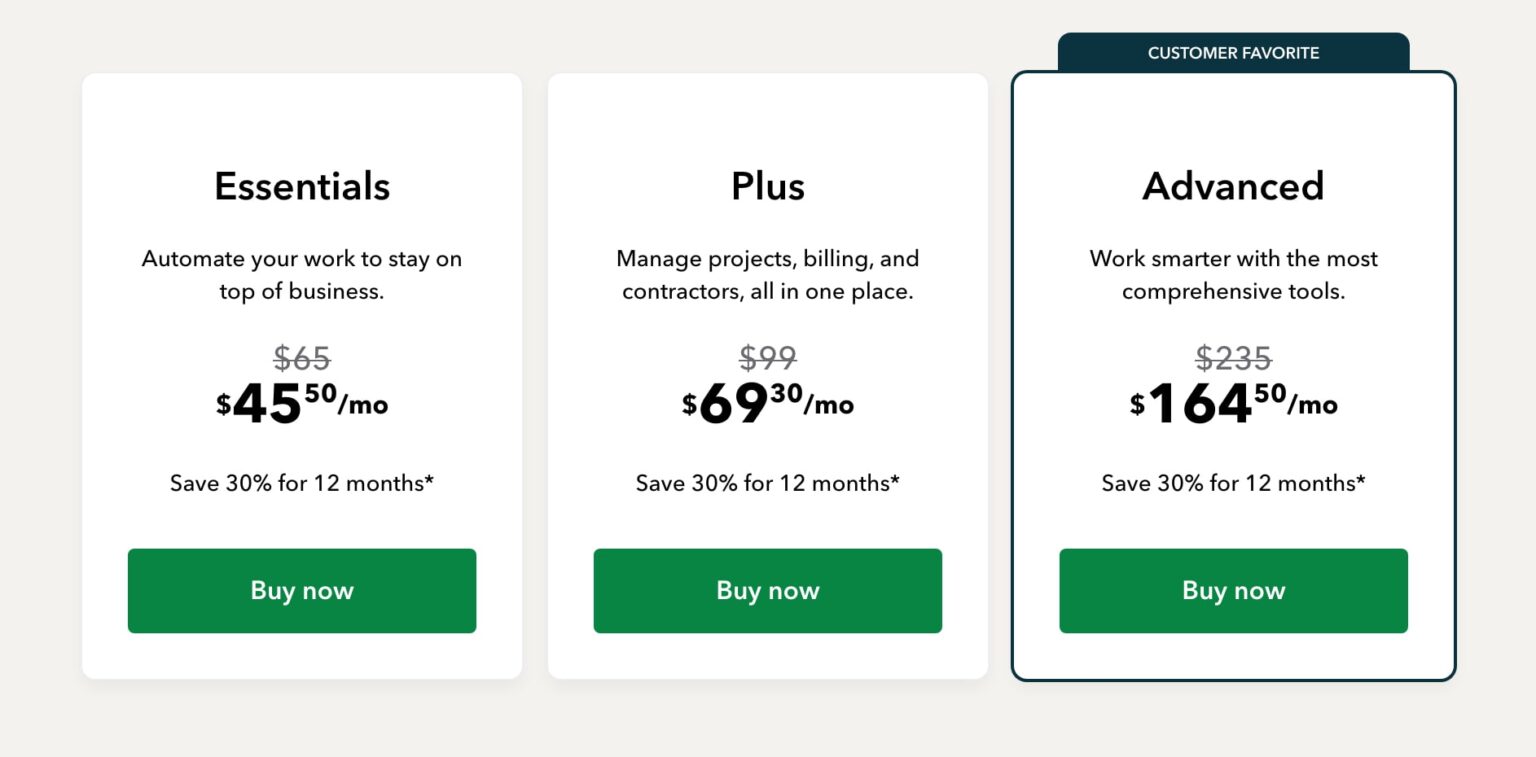This screenshot has height=757, width=1536.
Task: Click the "Work smarter" description text
Action: click(1233, 275)
